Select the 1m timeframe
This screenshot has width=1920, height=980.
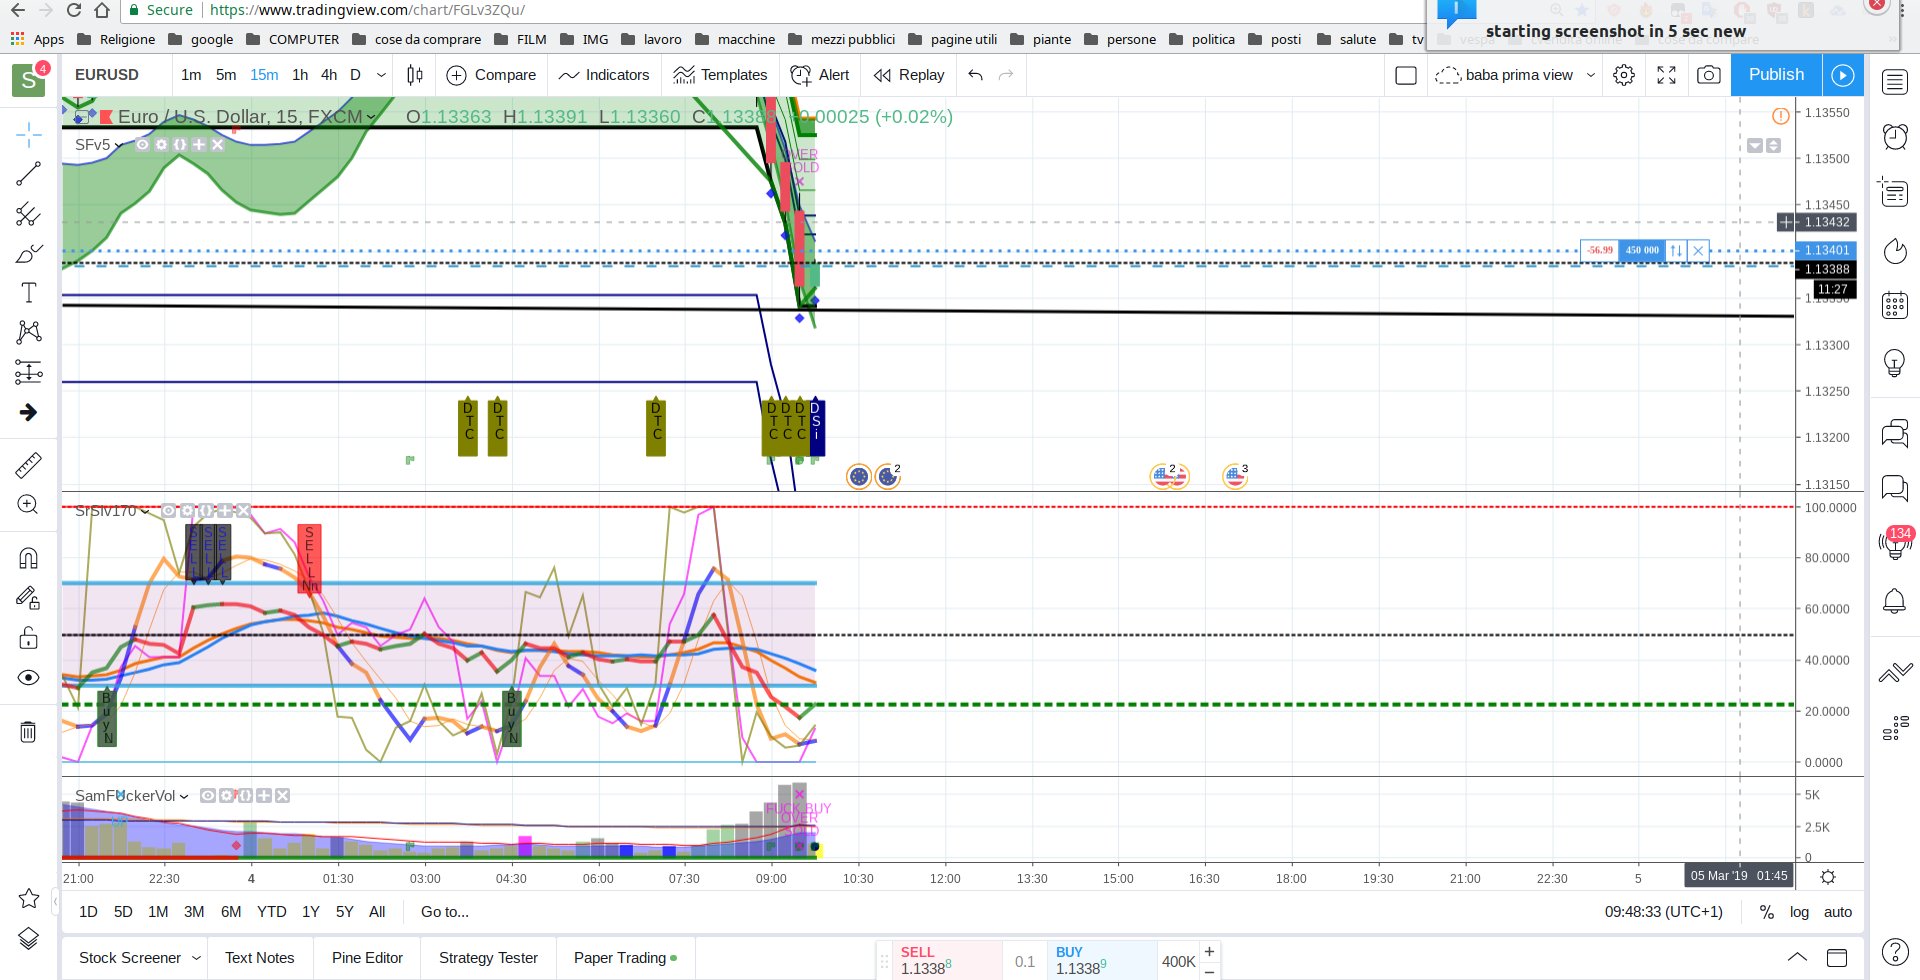pyautogui.click(x=191, y=75)
